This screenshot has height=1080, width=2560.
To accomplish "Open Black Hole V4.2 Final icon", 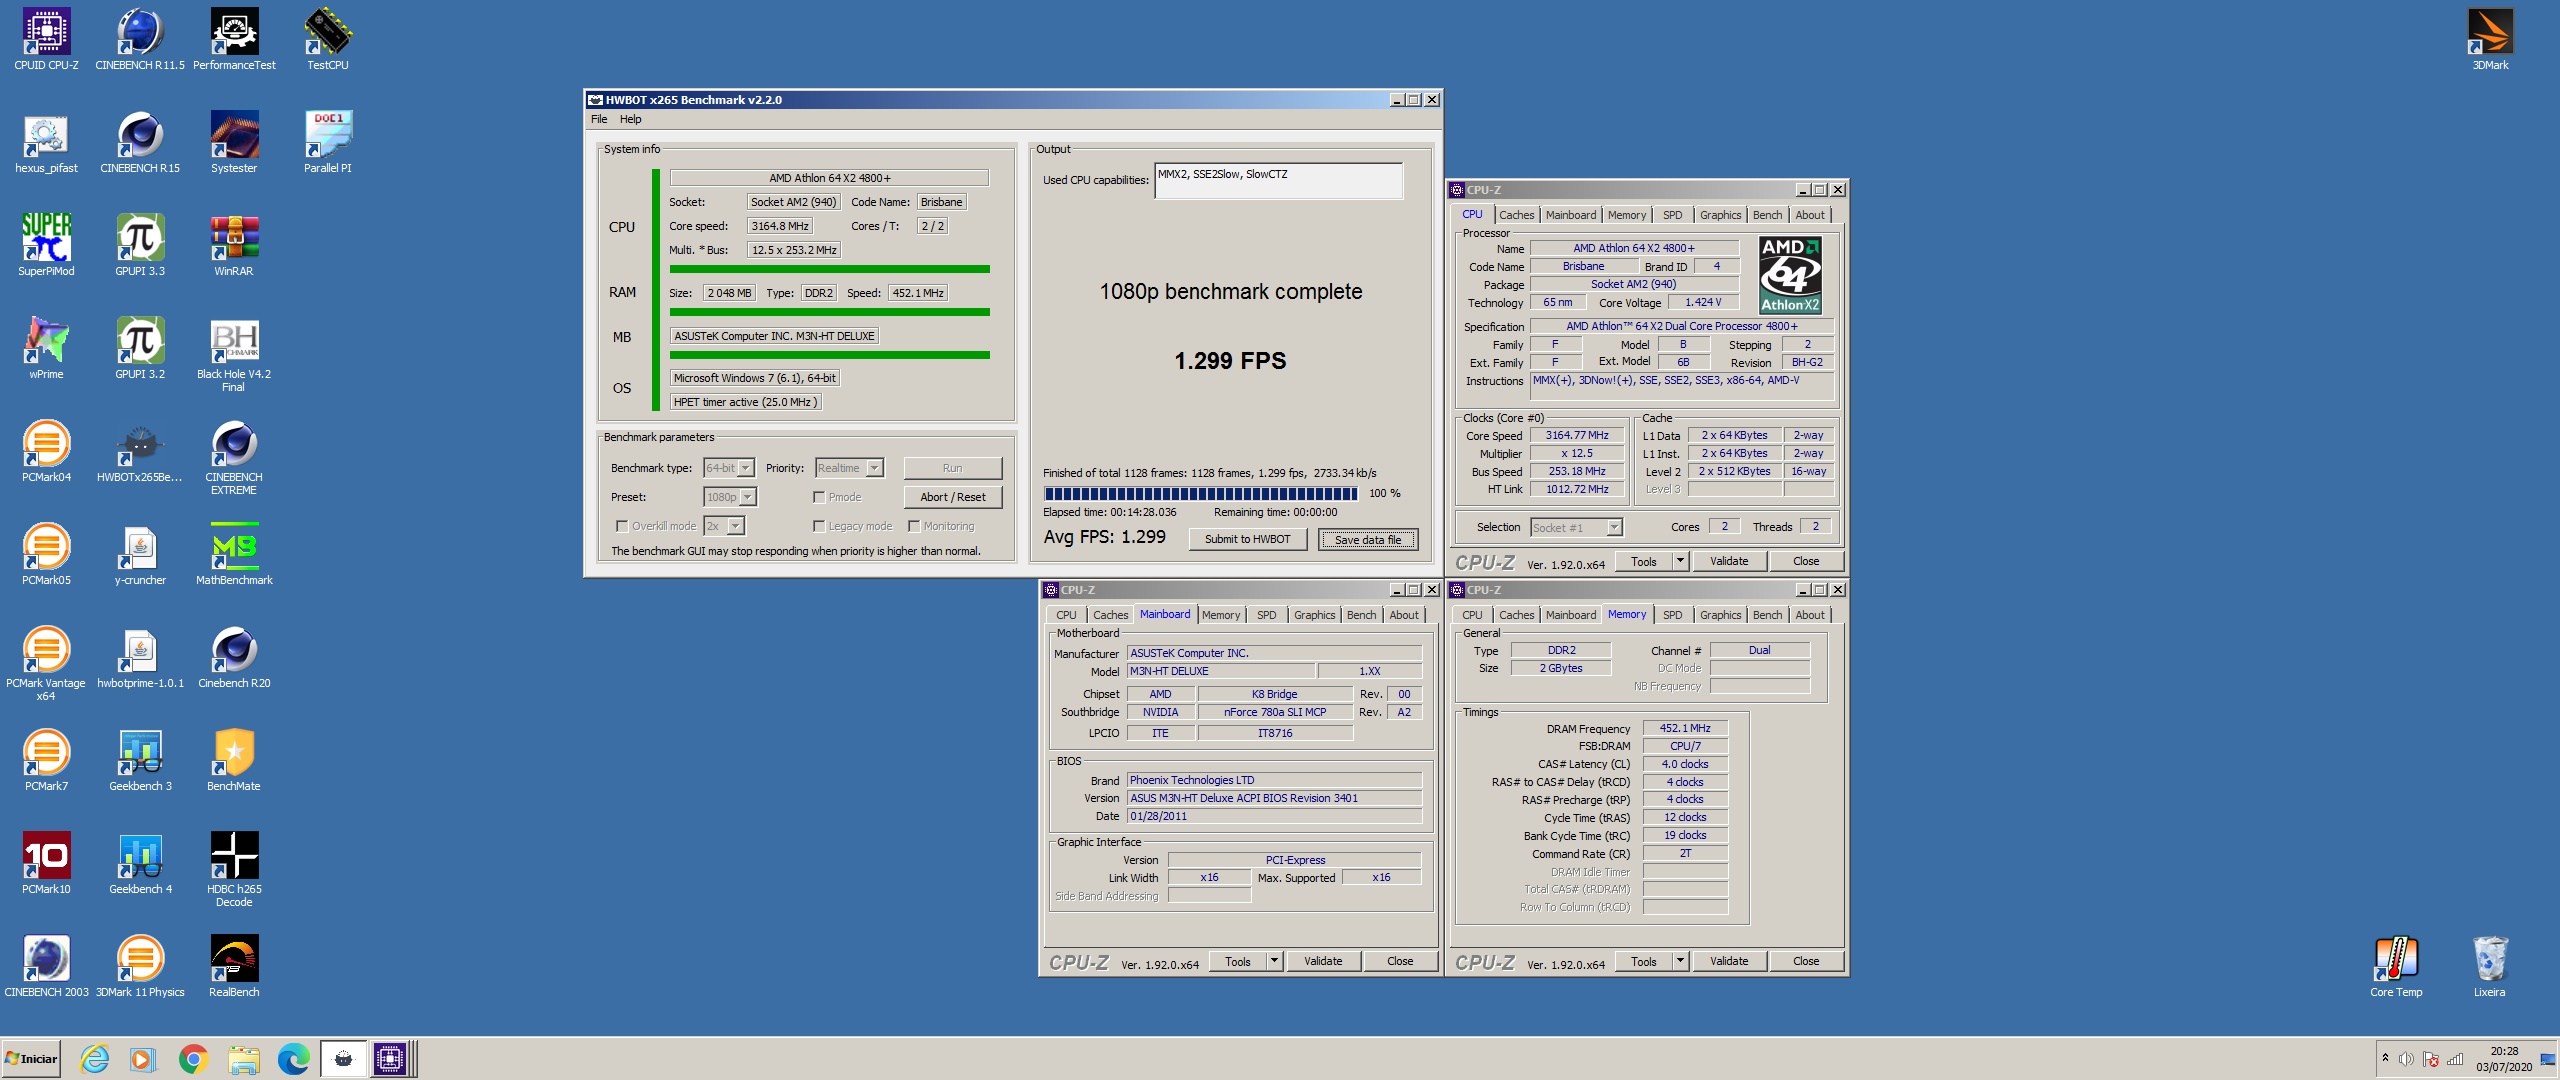I will click(x=234, y=353).
